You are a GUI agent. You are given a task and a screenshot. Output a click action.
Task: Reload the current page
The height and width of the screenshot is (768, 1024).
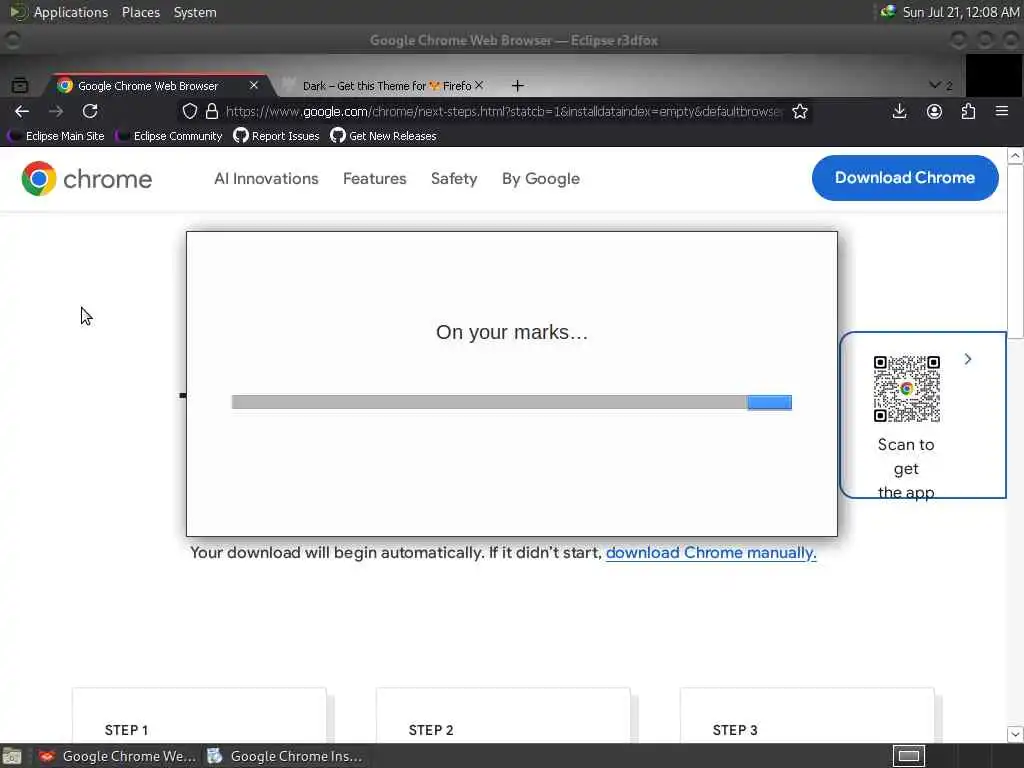pos(90,112)
